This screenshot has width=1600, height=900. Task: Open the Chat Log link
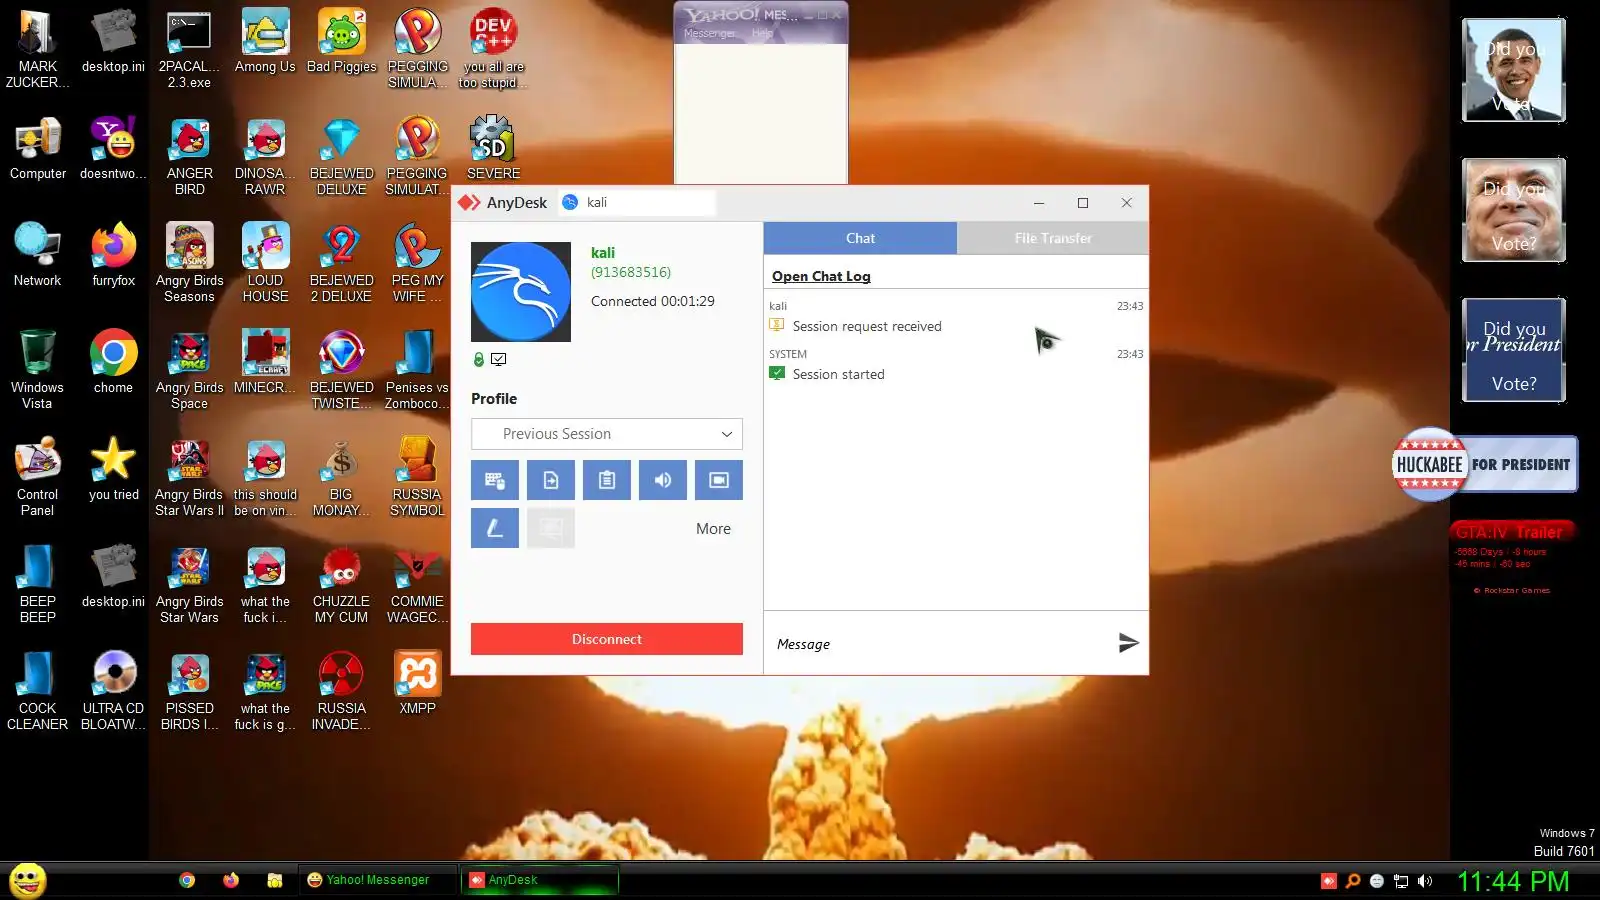[x=821, y=276]
